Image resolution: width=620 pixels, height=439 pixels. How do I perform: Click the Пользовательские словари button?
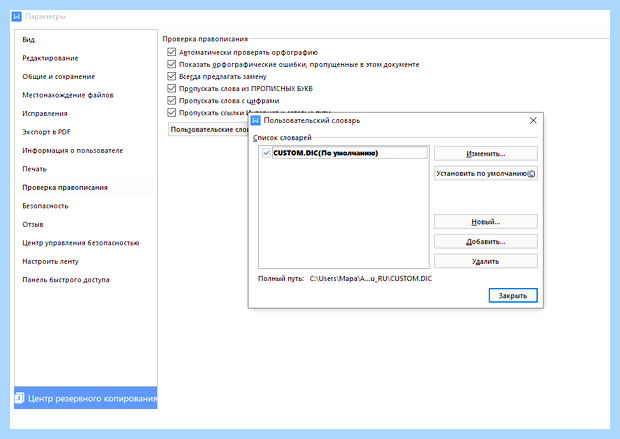208,129
